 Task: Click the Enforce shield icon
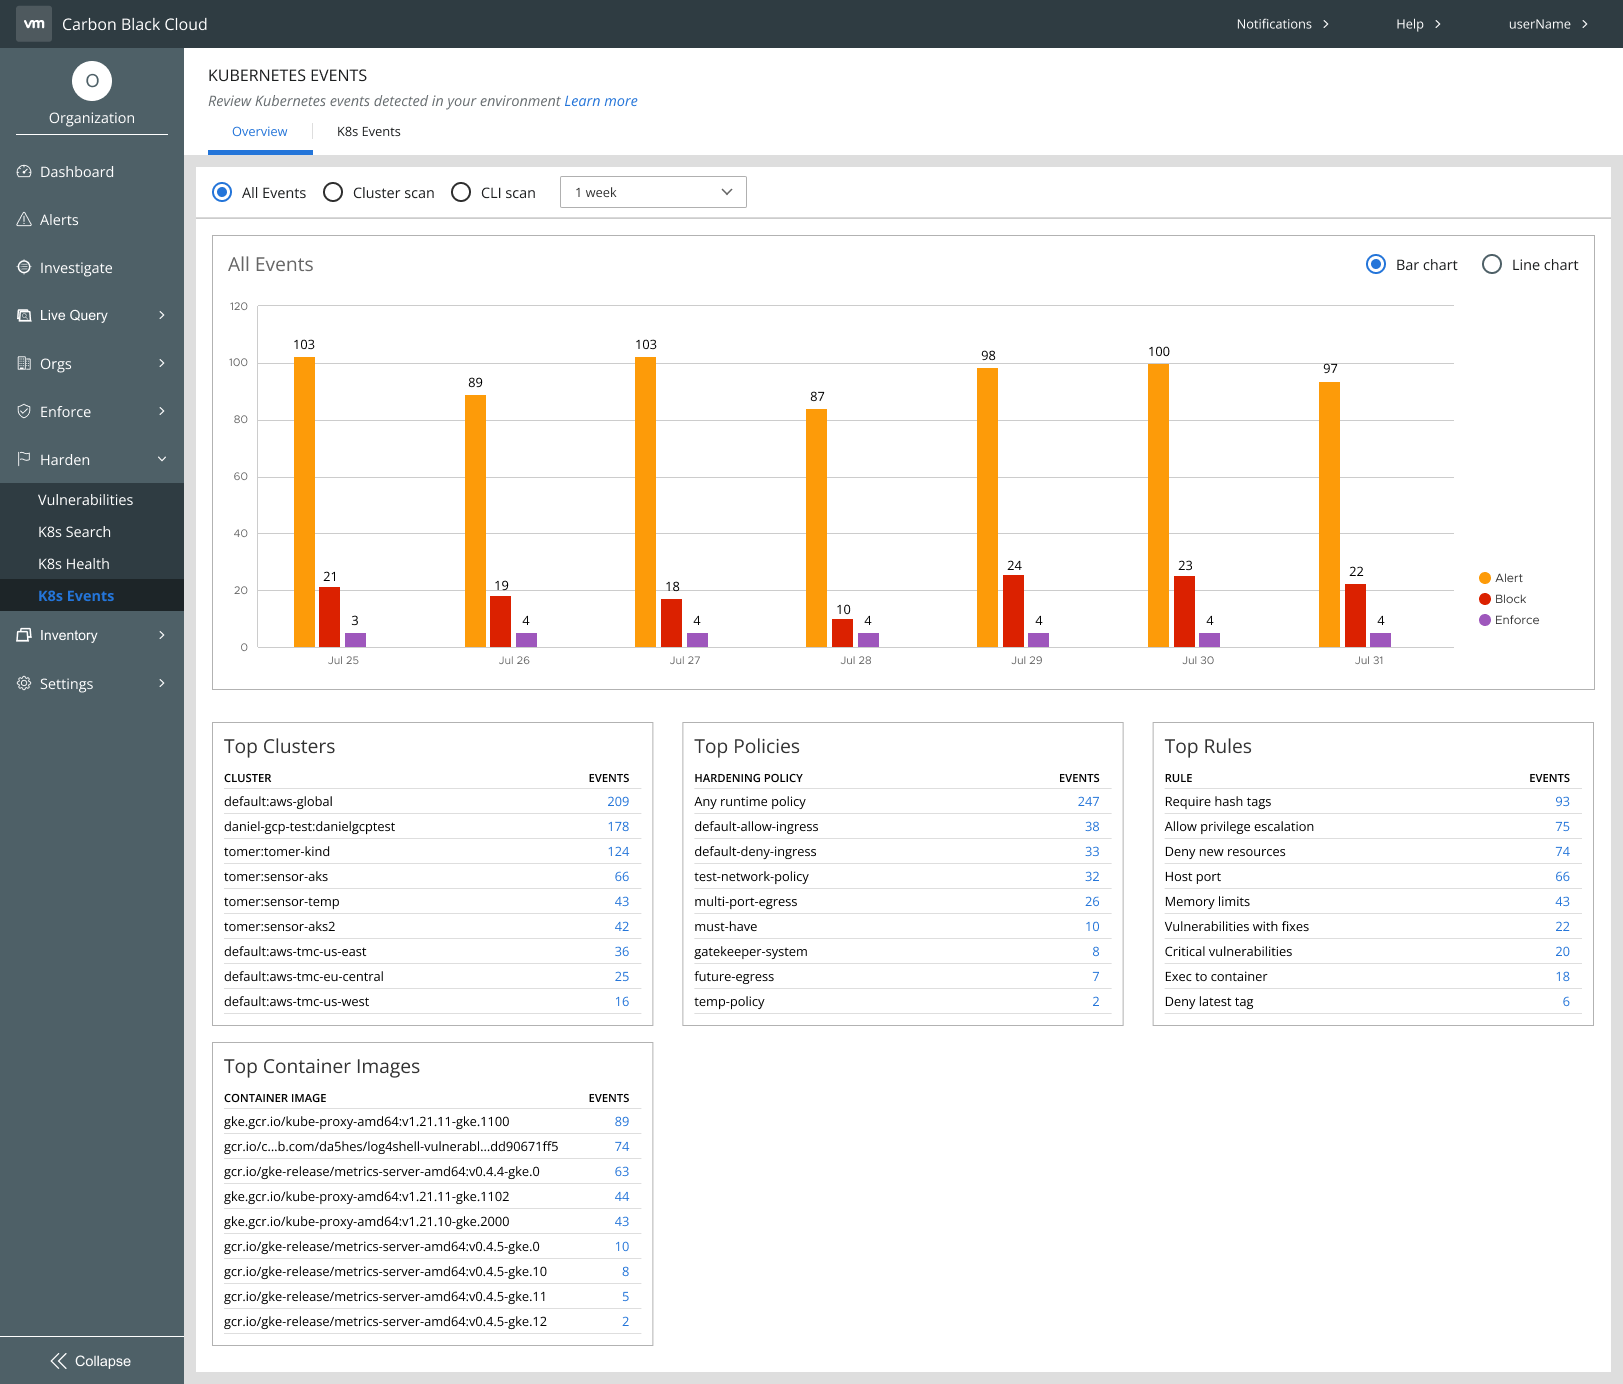[24, 411]
